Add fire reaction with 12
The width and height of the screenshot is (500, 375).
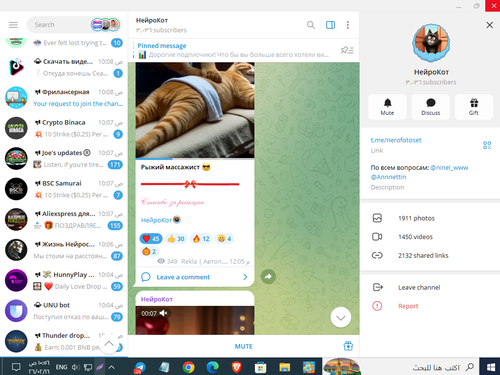201,239
